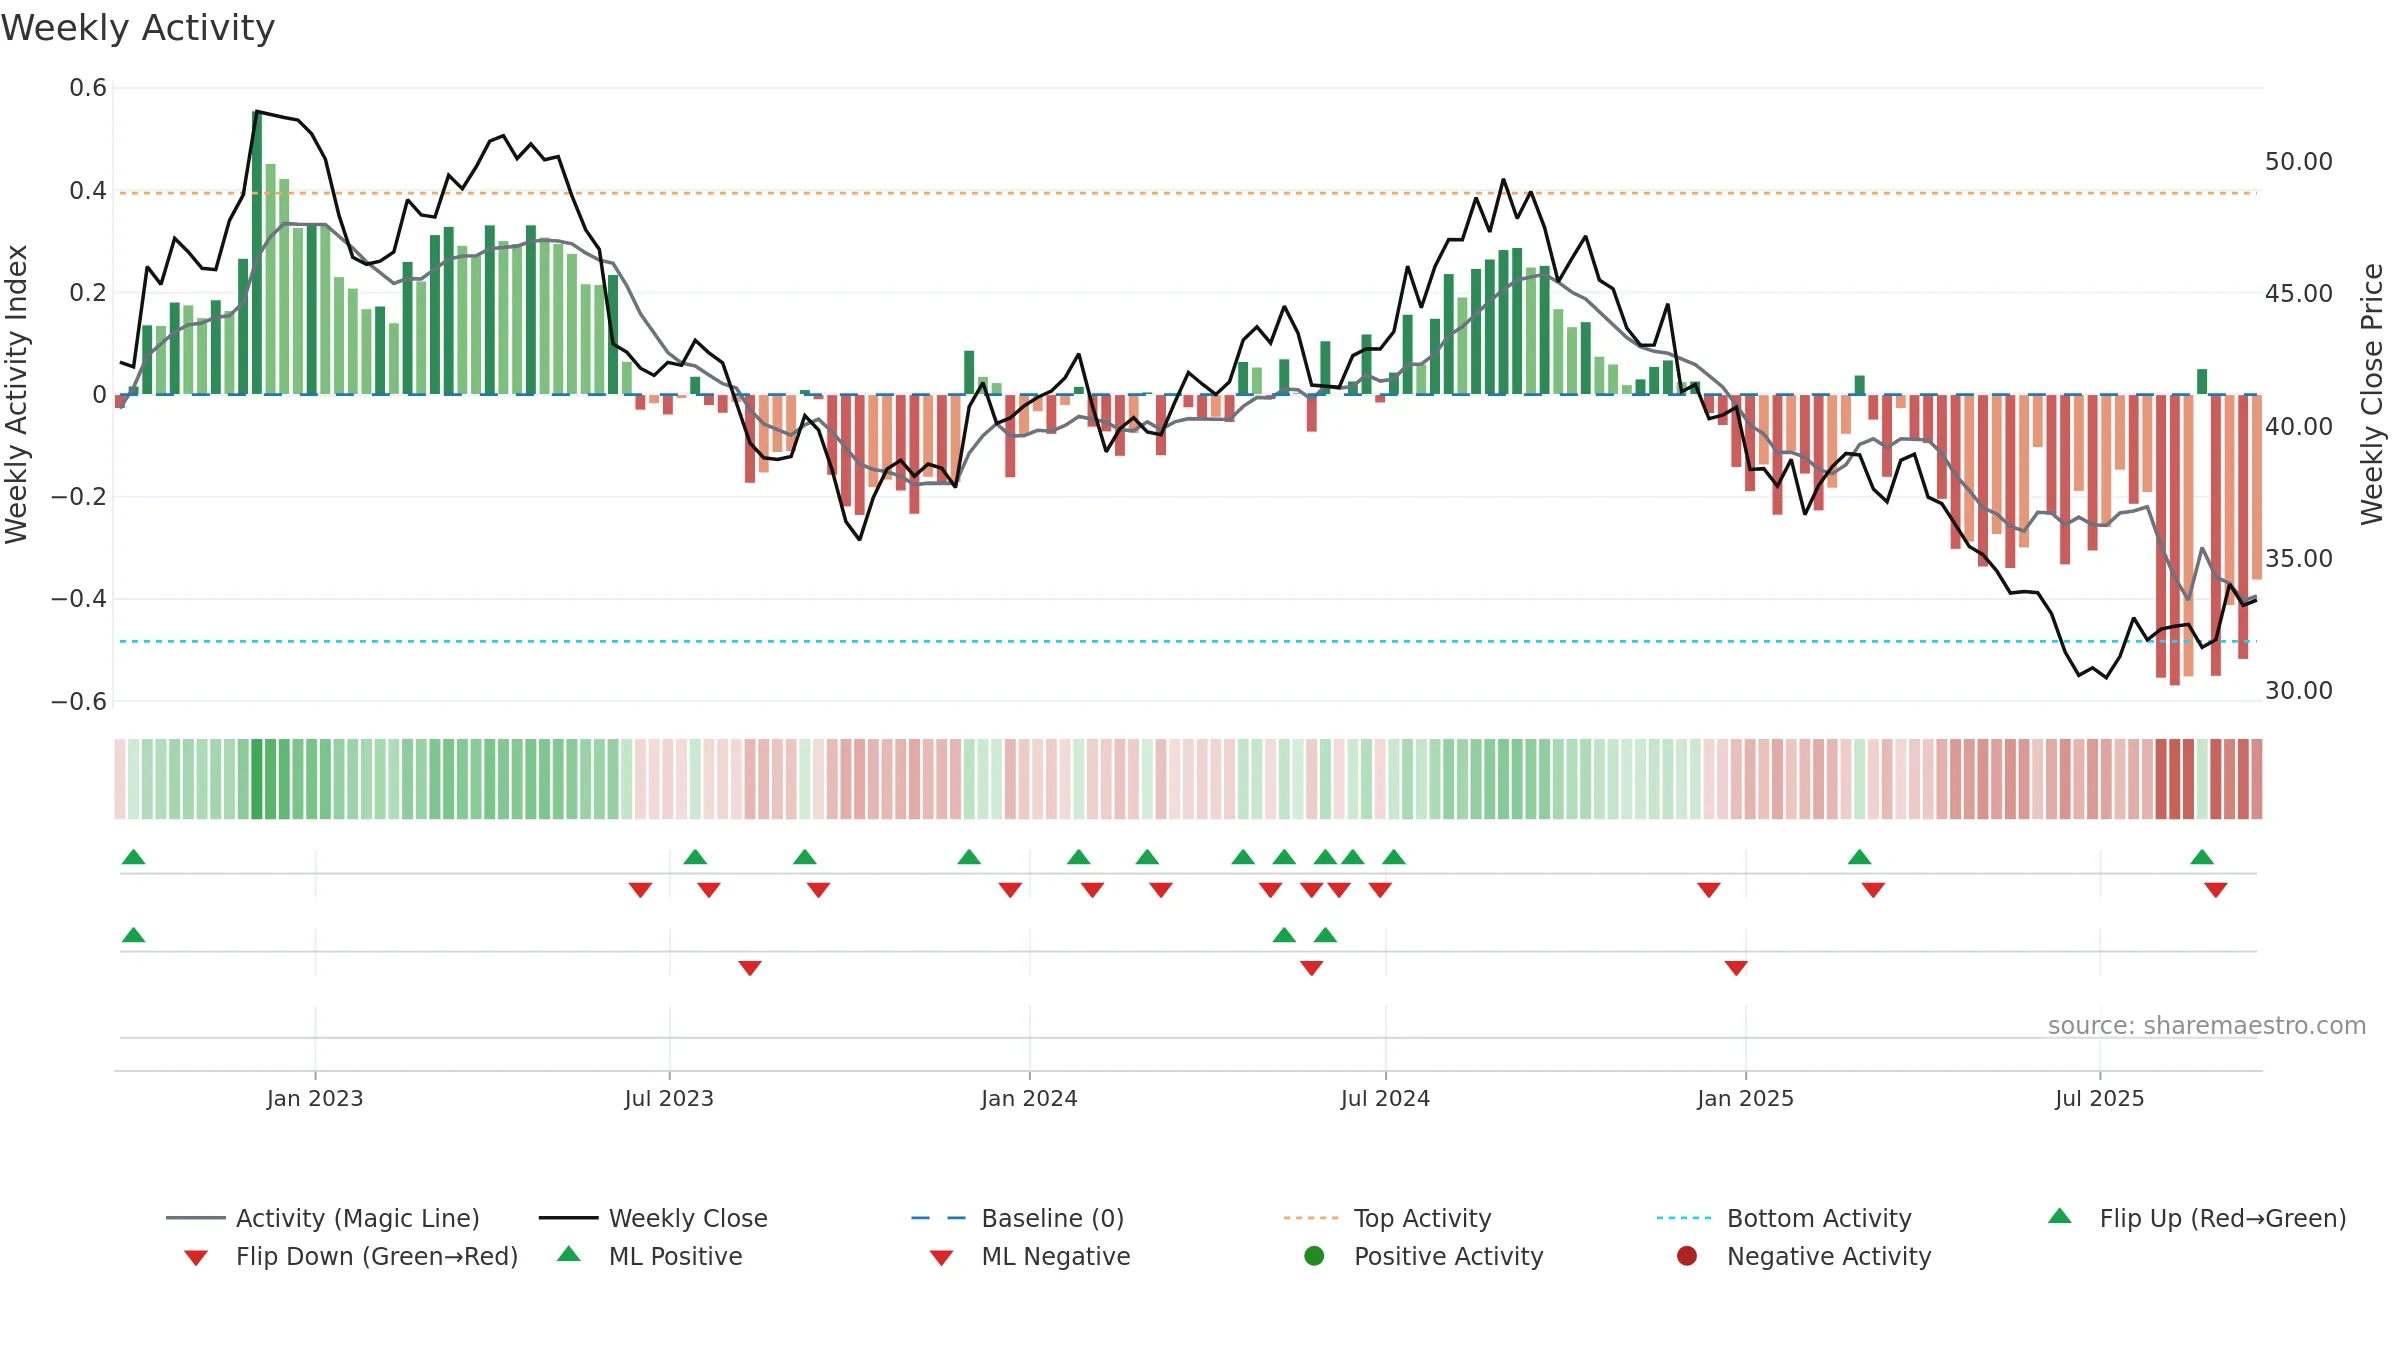Click the 35.00 price tick label
Image resolution: width=2400 pixels, height=1350 pixels.
[2298, 559]
